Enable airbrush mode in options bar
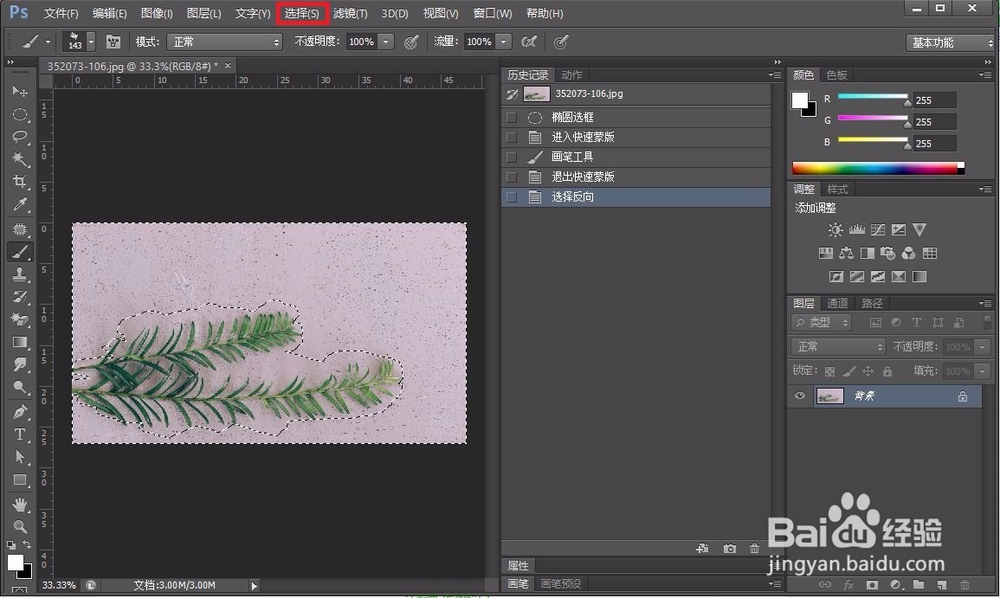This screenshot has width=1000, height=598. 529,42
